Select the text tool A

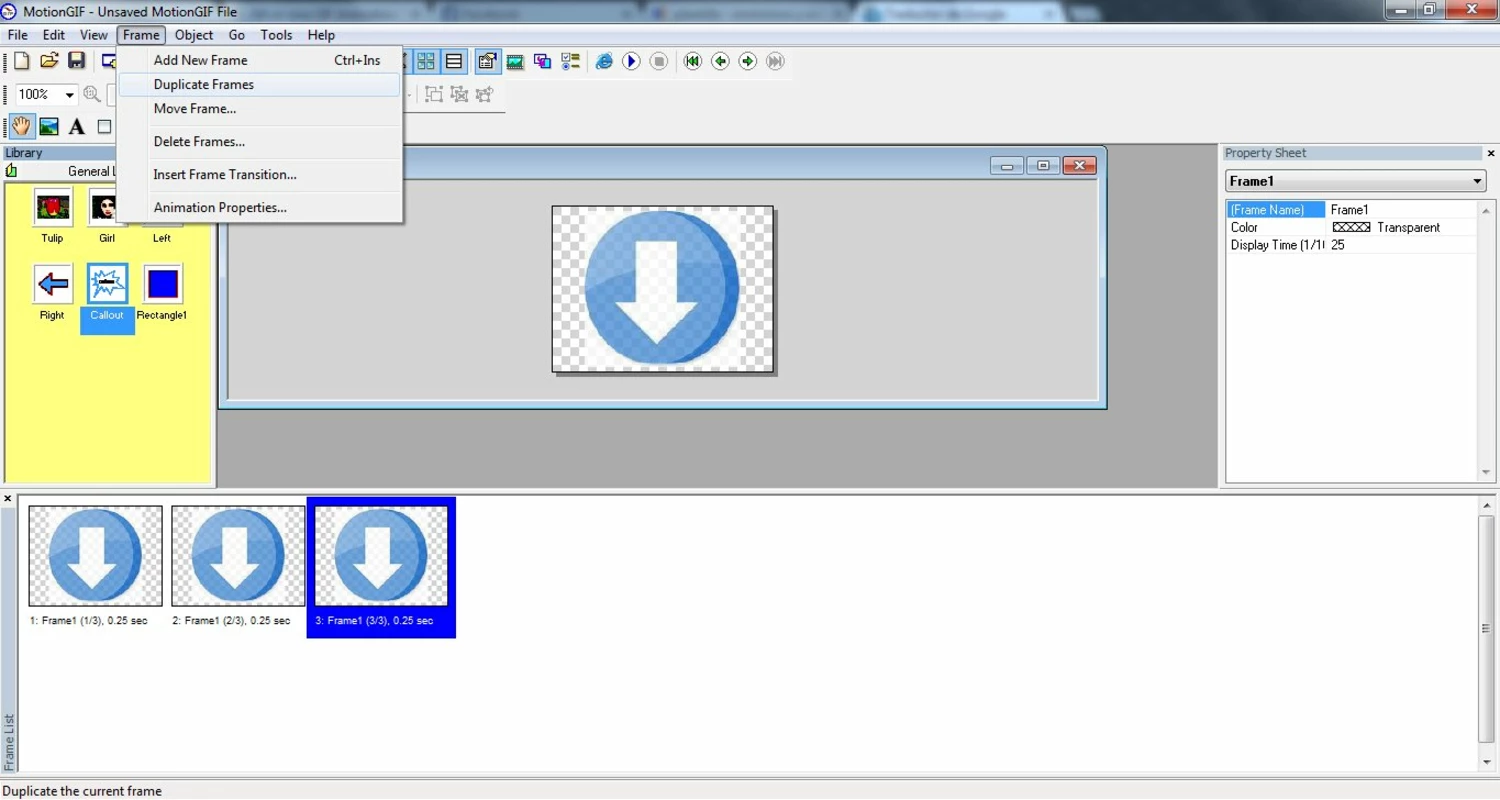[76, 126]
